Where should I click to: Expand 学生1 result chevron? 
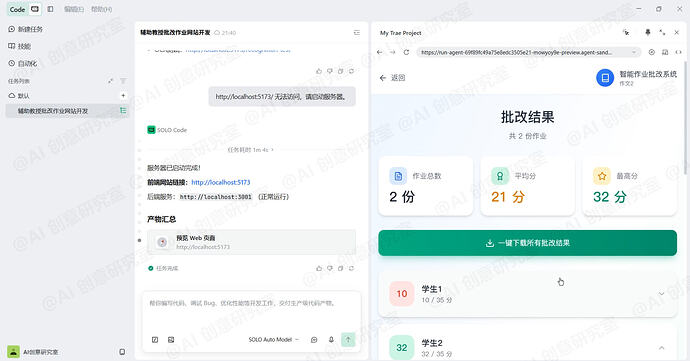(x=661, y=294)
